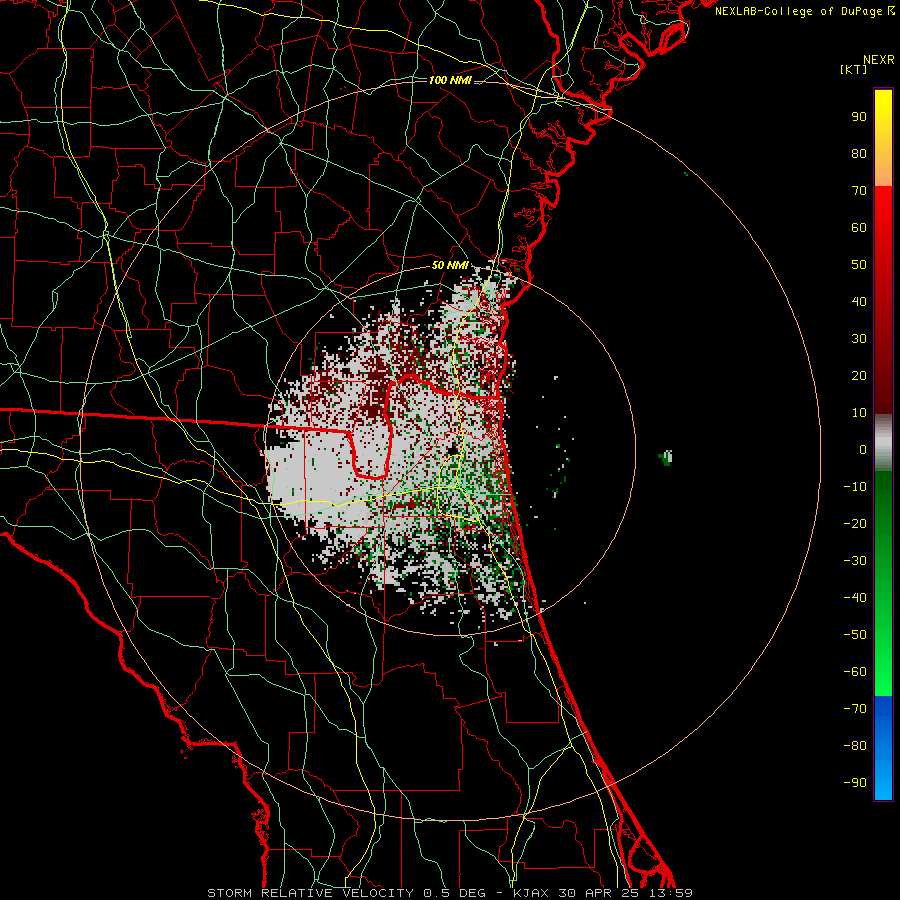900x900 pixels.
Task: Click the 20 value on velocity scale
Action: pos(859,376)
